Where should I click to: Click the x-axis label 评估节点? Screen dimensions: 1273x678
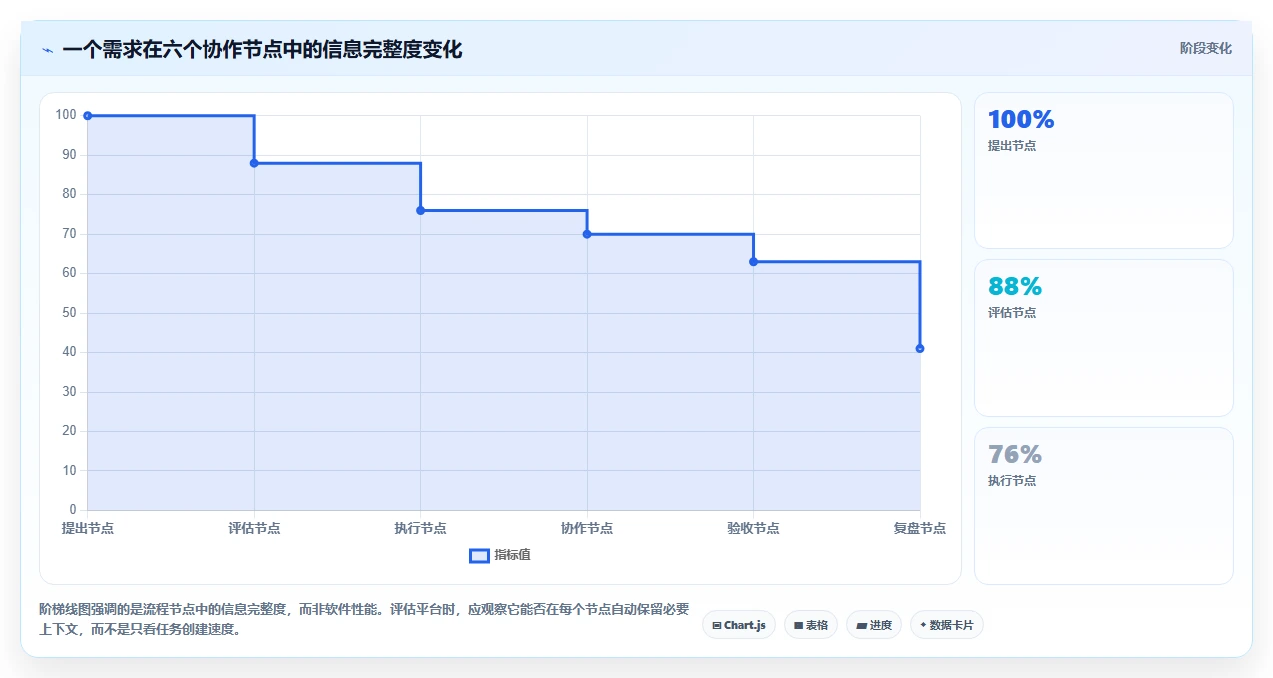[254, 528]
